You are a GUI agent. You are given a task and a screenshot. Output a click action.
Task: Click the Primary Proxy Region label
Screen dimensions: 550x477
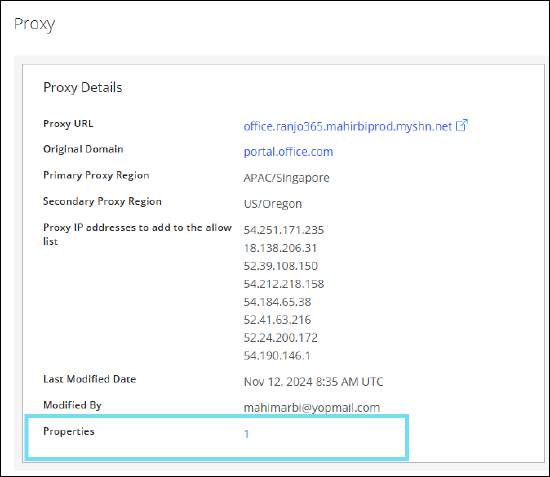[96, 175]
